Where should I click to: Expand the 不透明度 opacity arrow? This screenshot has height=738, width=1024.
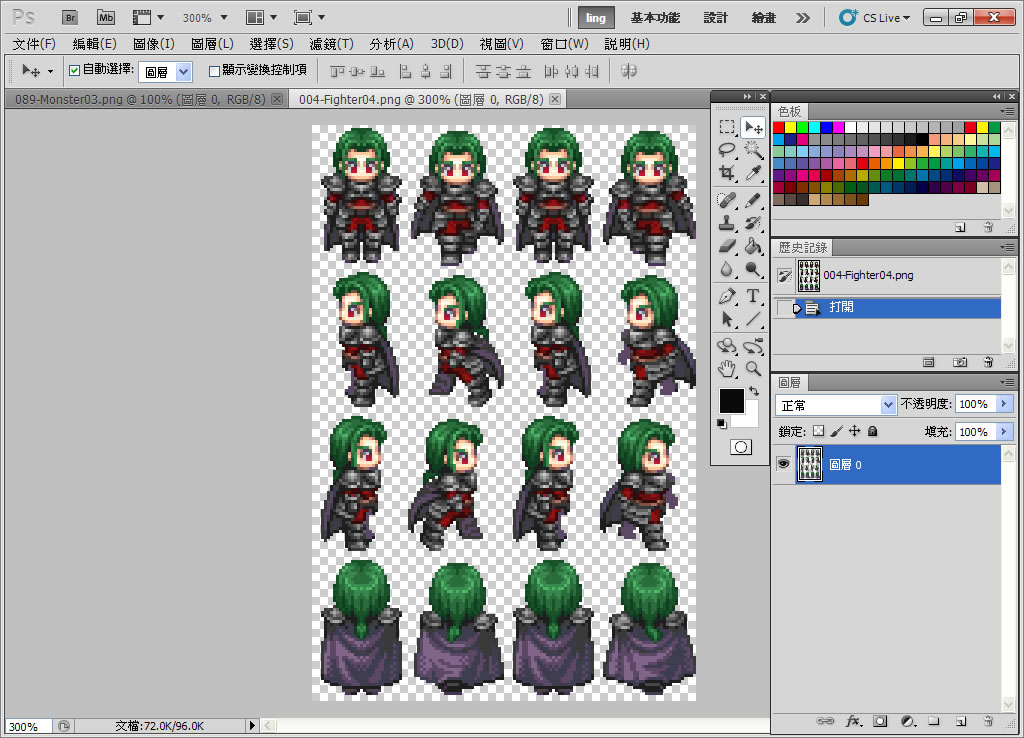click(x=1004, y=404)
